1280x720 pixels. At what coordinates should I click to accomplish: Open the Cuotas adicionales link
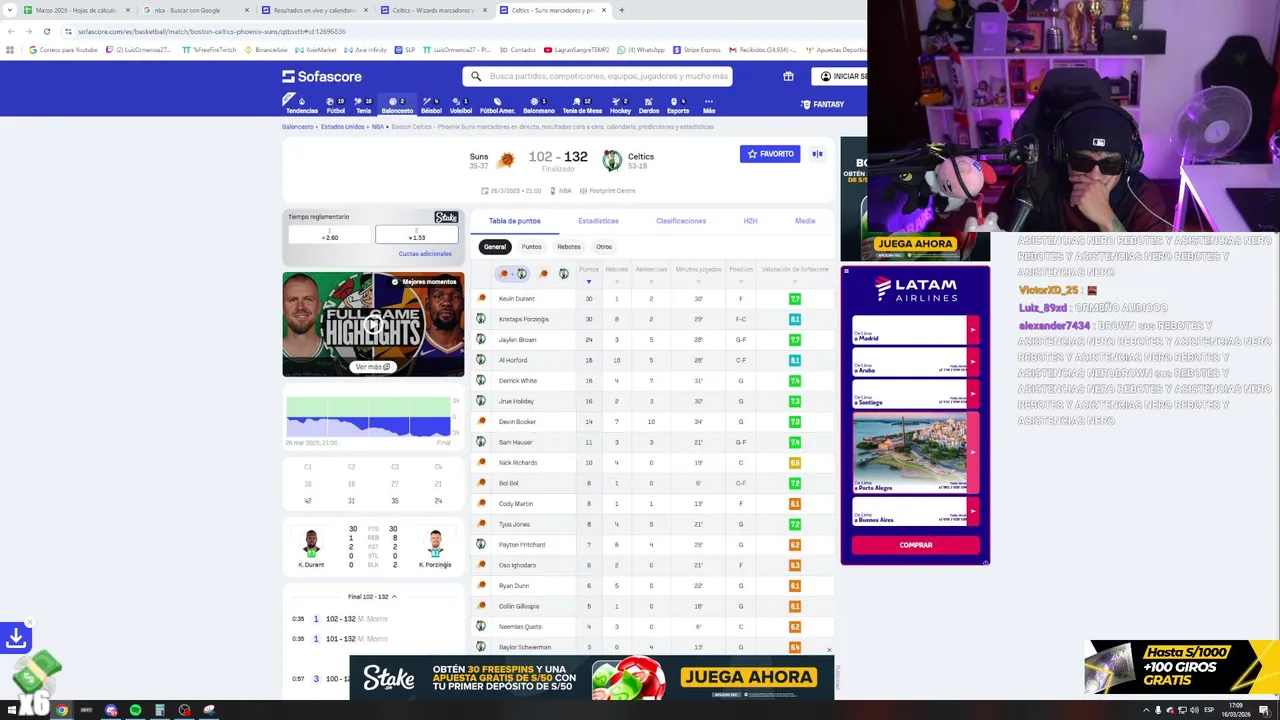(x=425, y=254)
